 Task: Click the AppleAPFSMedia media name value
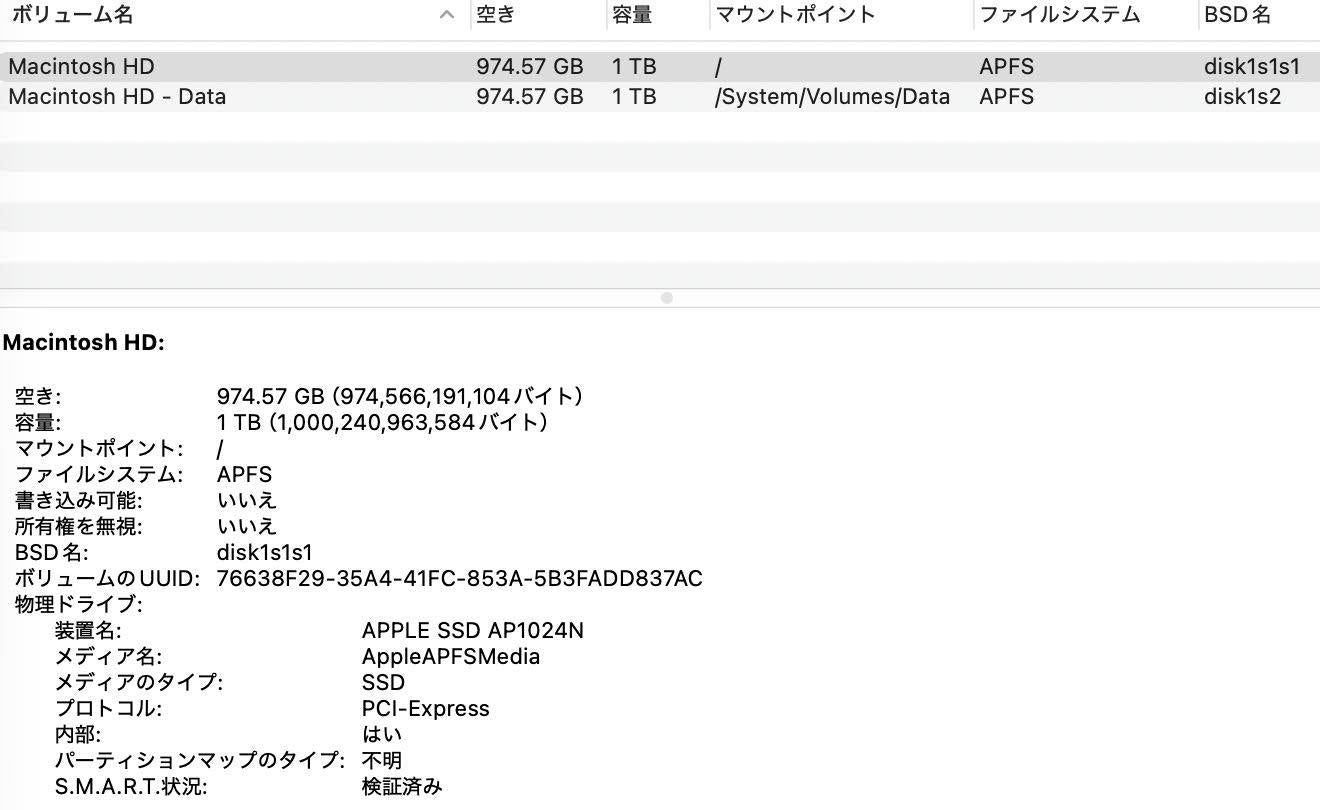point(451,657)
